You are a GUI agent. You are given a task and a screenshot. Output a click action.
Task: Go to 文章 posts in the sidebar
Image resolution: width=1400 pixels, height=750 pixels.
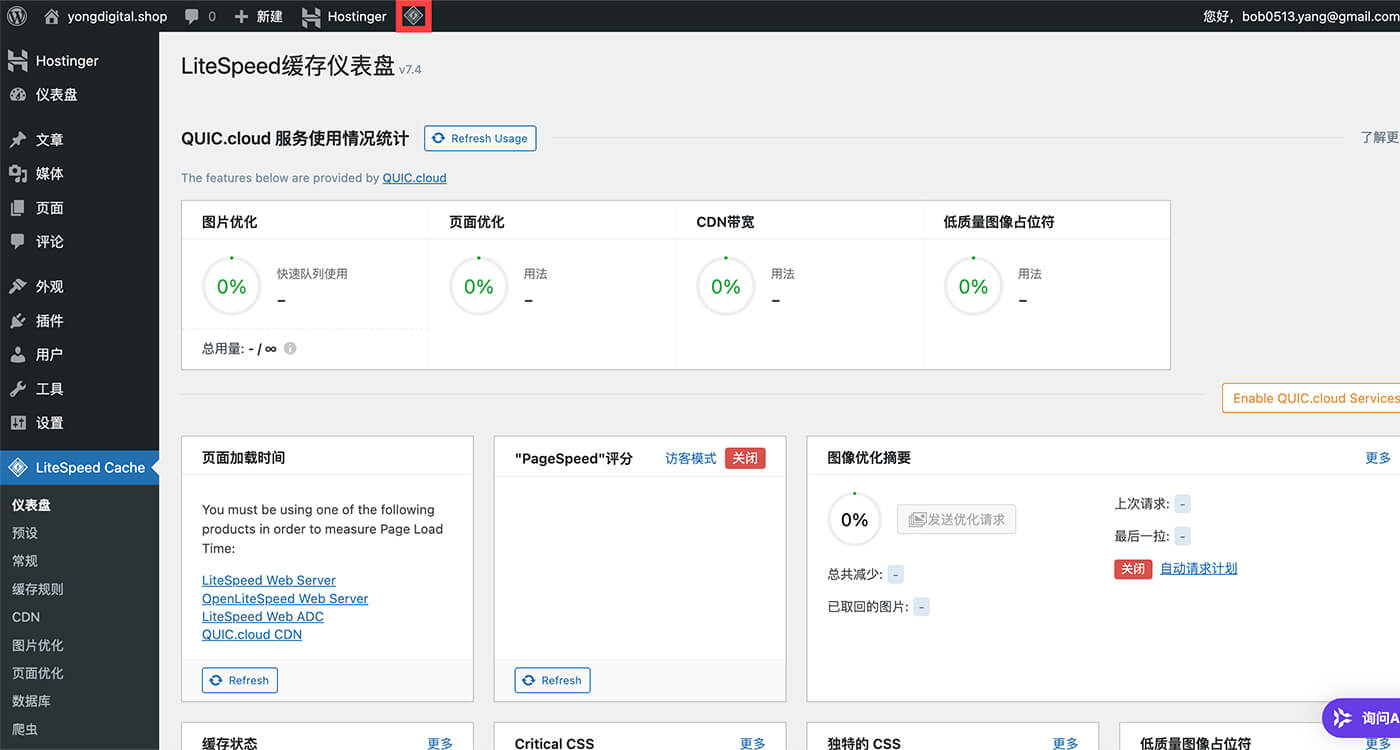(79, 140)
